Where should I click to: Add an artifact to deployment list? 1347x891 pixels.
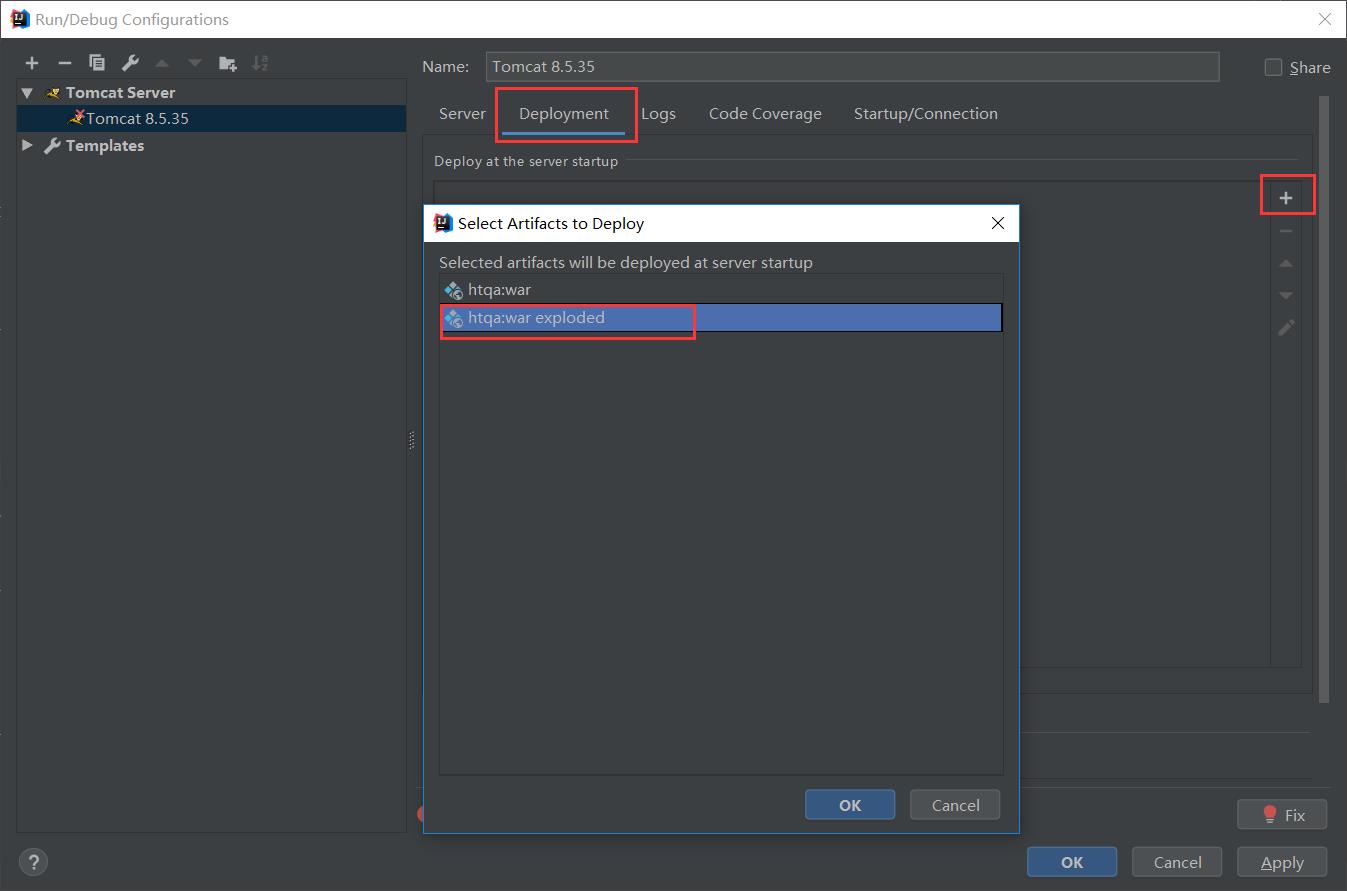click(x=1286, y=198)
